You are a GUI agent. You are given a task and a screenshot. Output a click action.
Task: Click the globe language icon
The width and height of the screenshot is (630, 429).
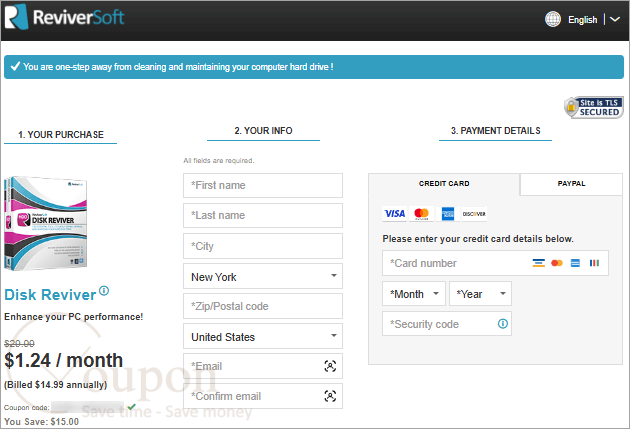553,19
